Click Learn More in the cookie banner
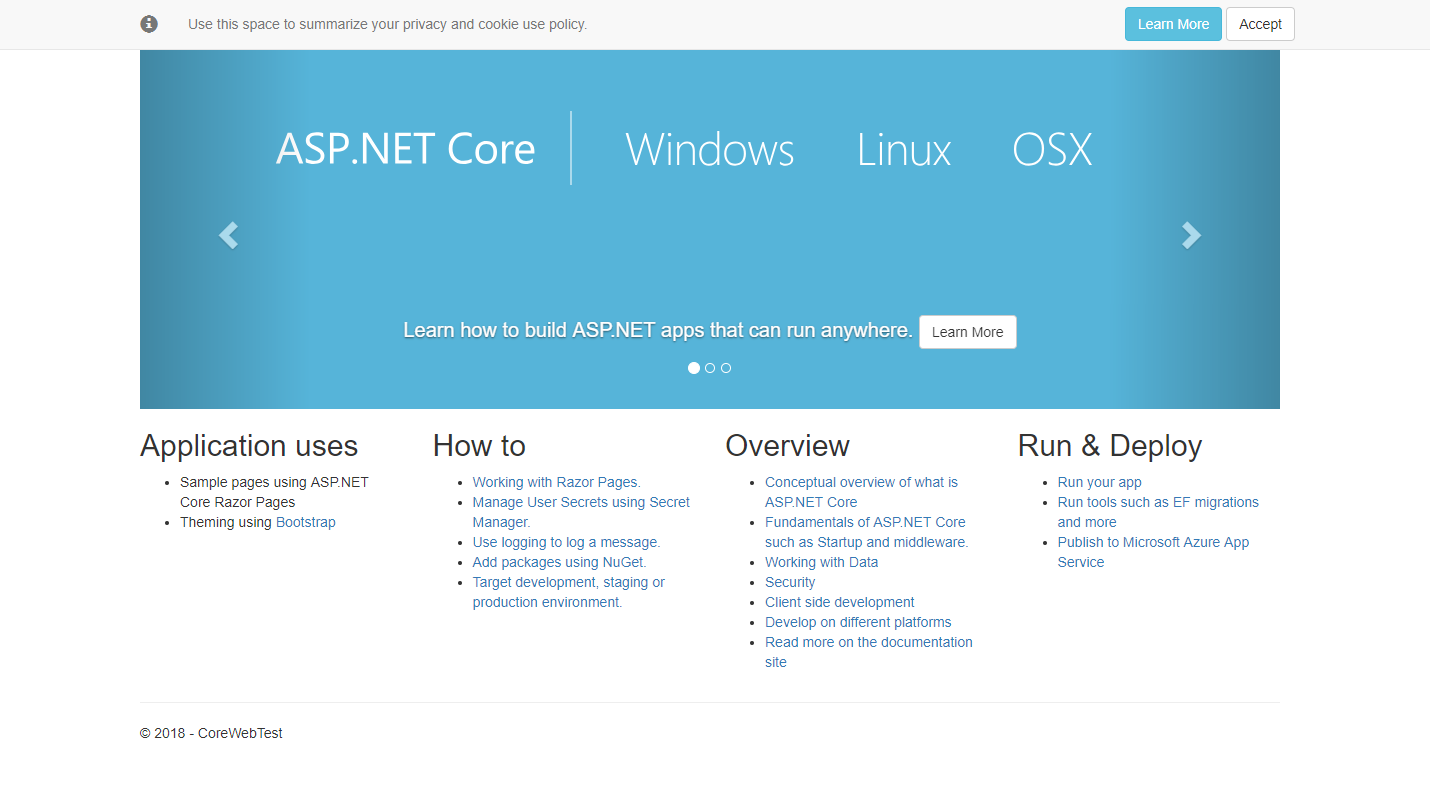 [1173, 24]
